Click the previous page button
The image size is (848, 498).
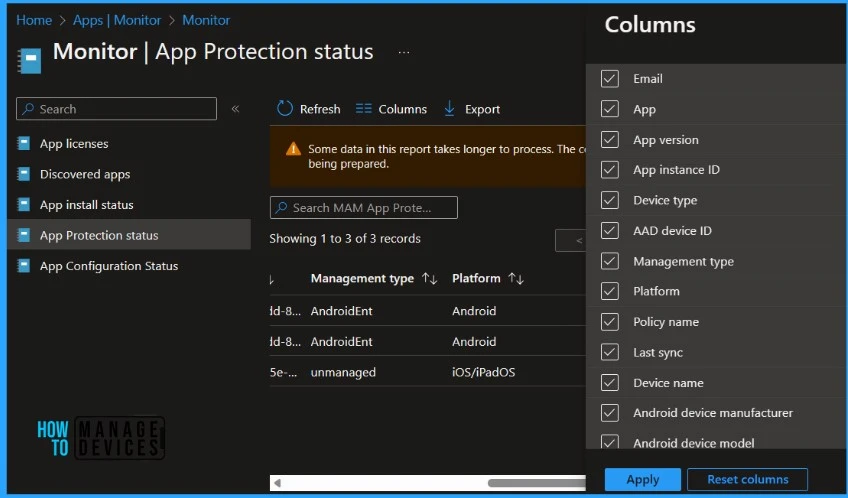[x=571, y=240]
